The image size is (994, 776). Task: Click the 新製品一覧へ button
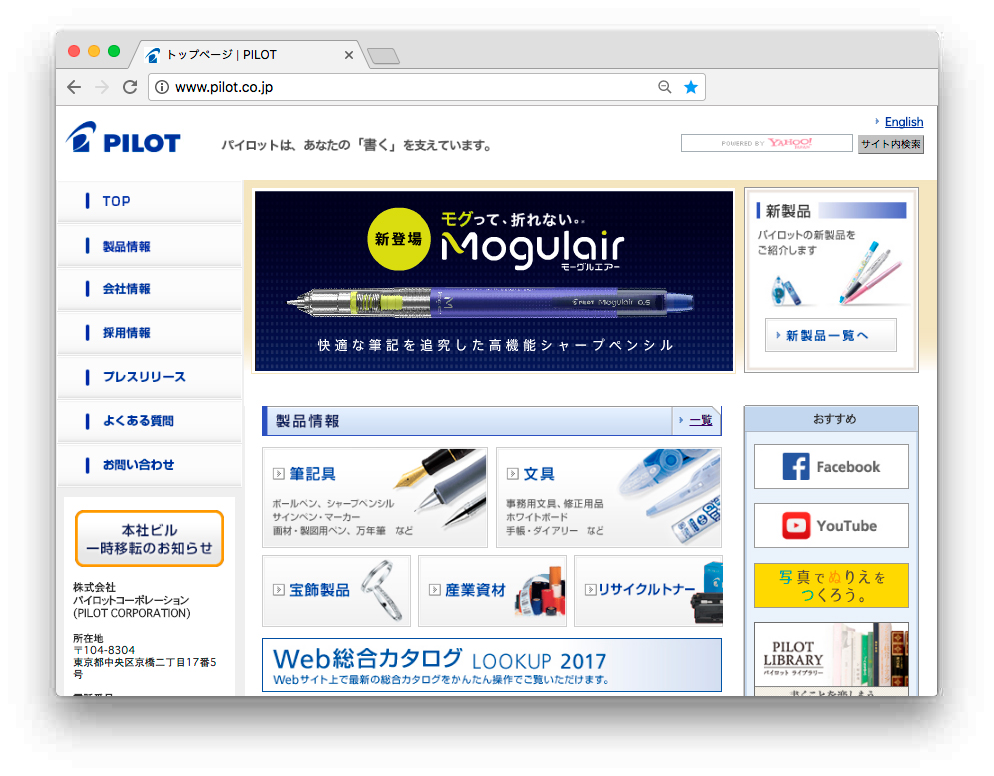click(831, 335)
